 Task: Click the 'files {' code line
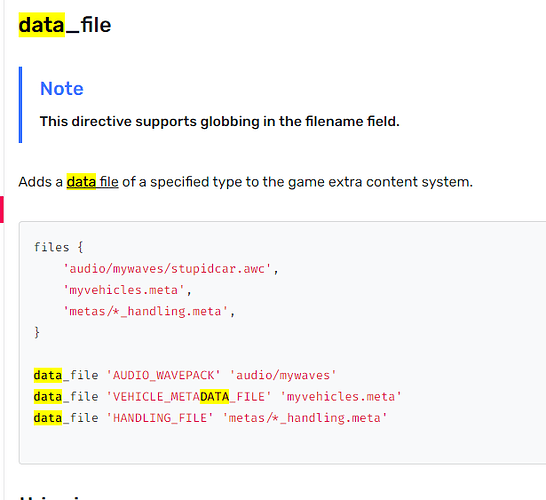[58, 247]
